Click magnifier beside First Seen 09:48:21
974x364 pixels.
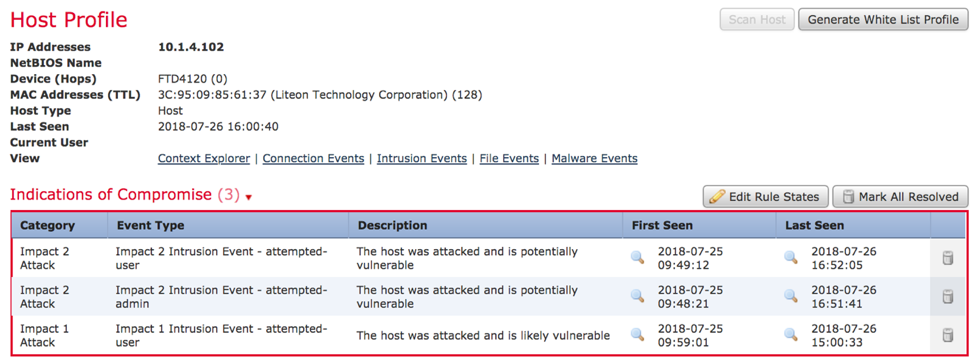point(637,296)
